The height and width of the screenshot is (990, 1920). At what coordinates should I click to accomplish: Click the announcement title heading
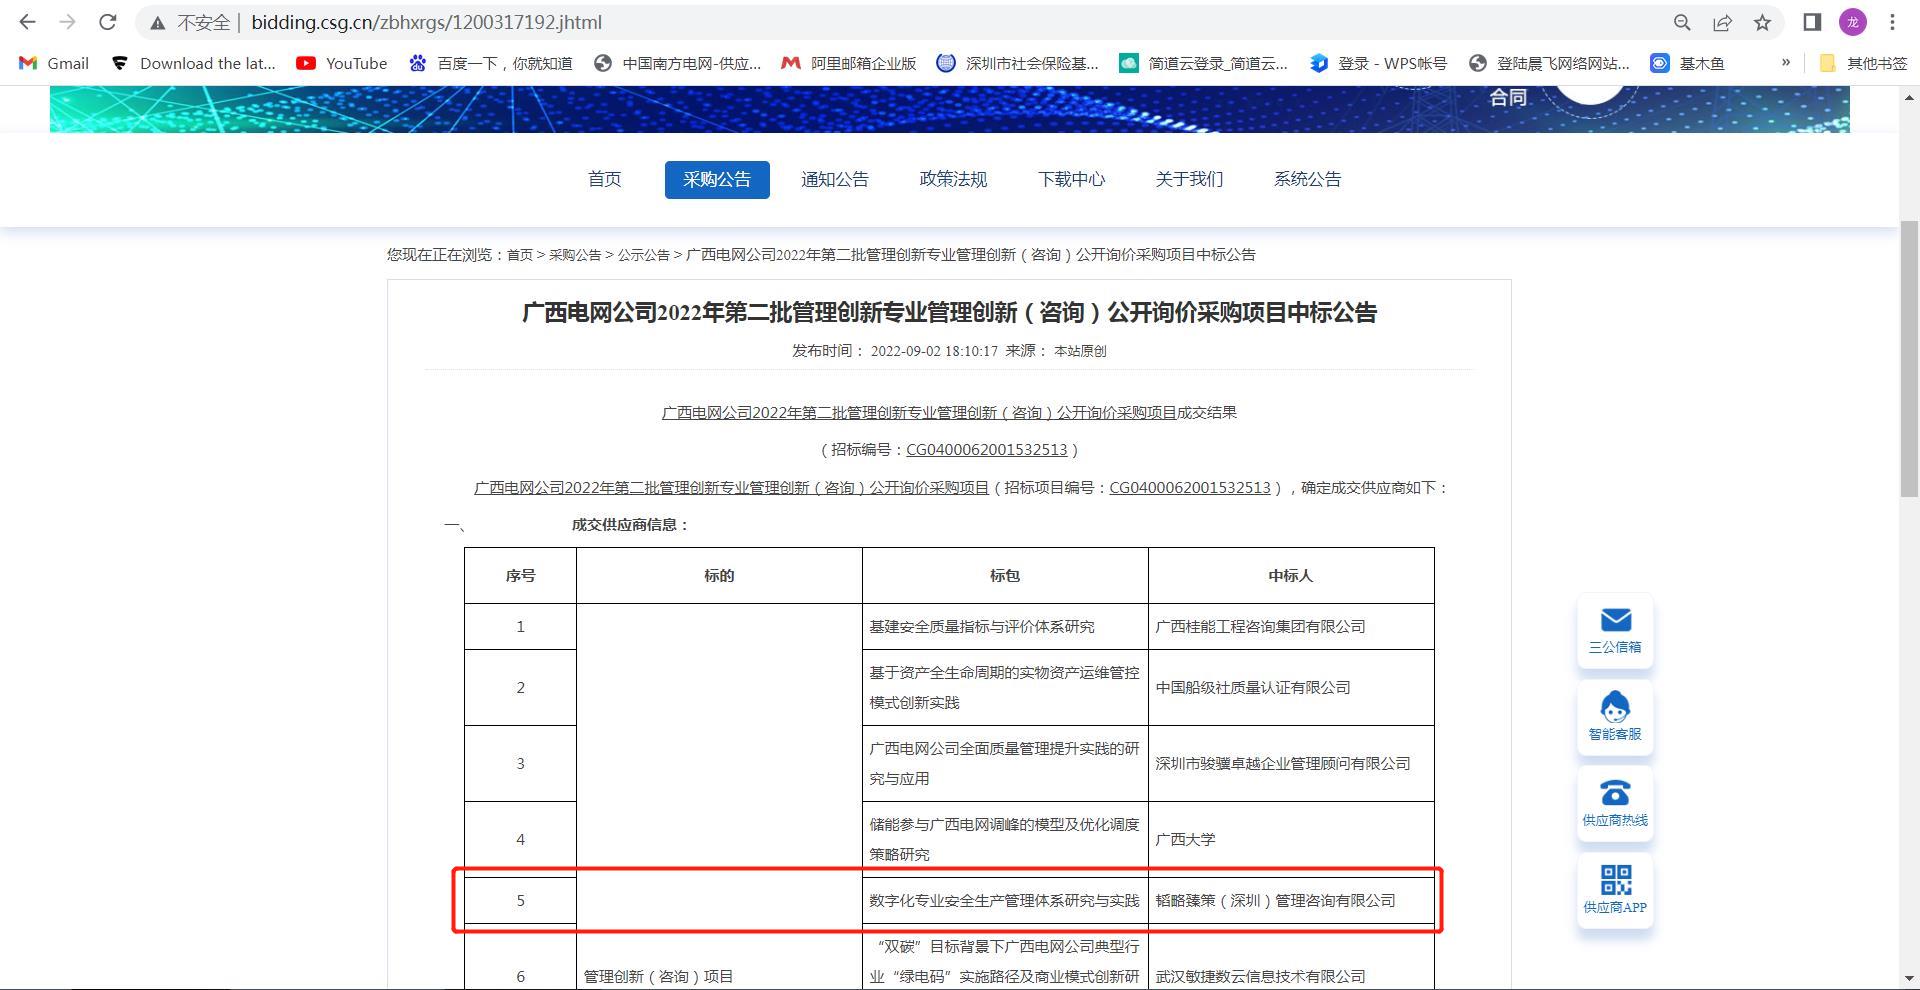(x=949, y=313)
